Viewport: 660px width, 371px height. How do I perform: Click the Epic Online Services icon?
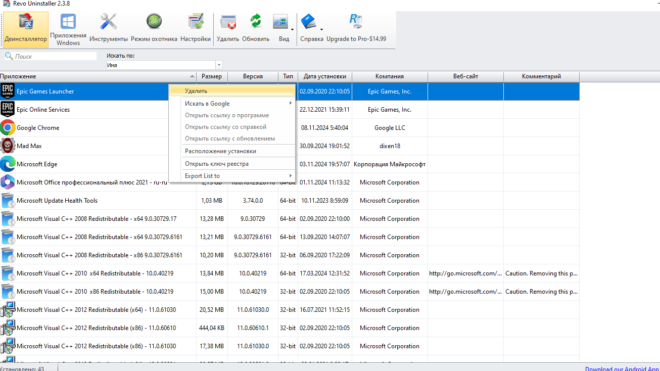coord(8,109)
